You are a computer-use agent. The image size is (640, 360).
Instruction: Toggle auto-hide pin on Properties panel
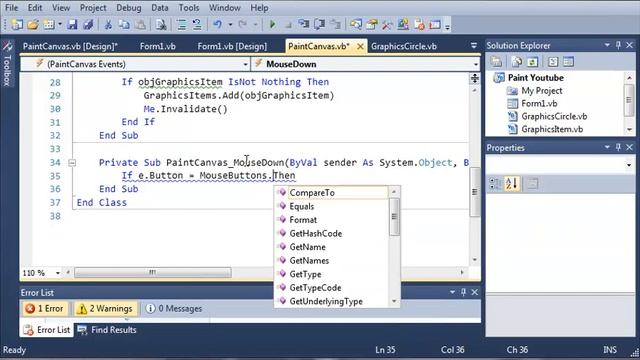pyautogui.click(x=618, y=147)
